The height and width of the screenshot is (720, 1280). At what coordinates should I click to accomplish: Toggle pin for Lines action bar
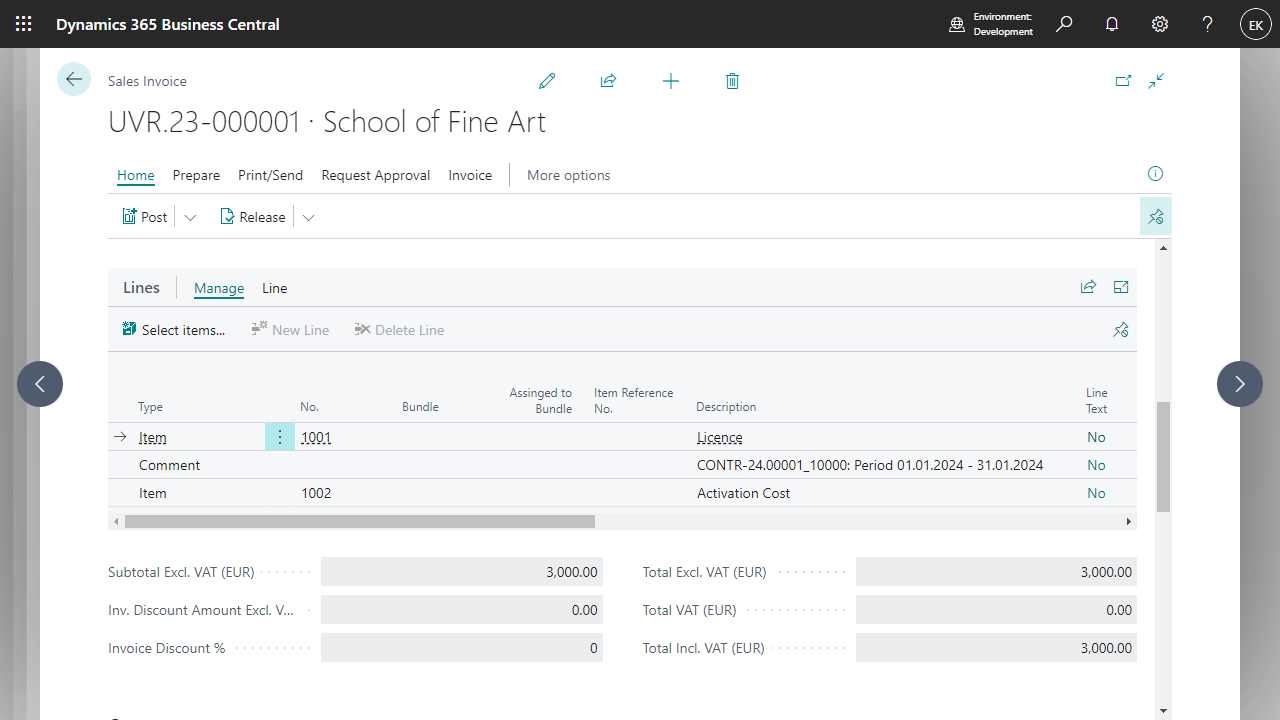[1121, 330]
